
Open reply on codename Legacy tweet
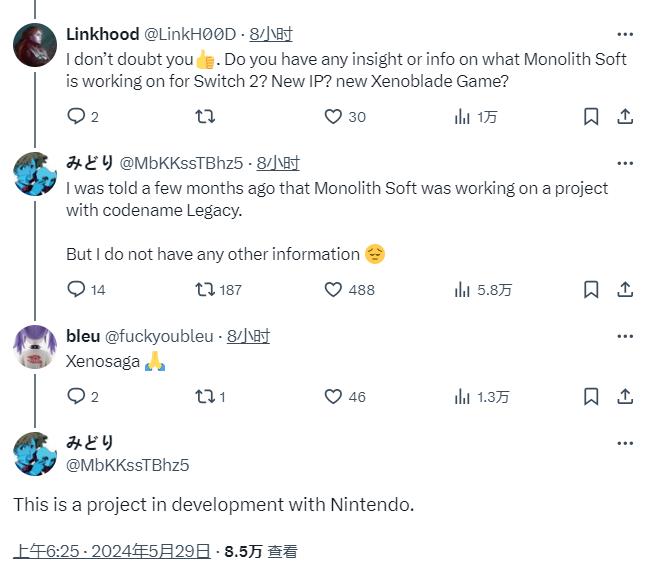click(76, 289)
